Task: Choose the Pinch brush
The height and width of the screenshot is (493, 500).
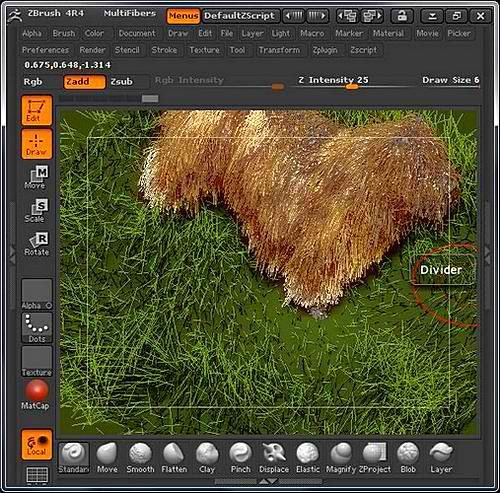Action: [240, 458]
